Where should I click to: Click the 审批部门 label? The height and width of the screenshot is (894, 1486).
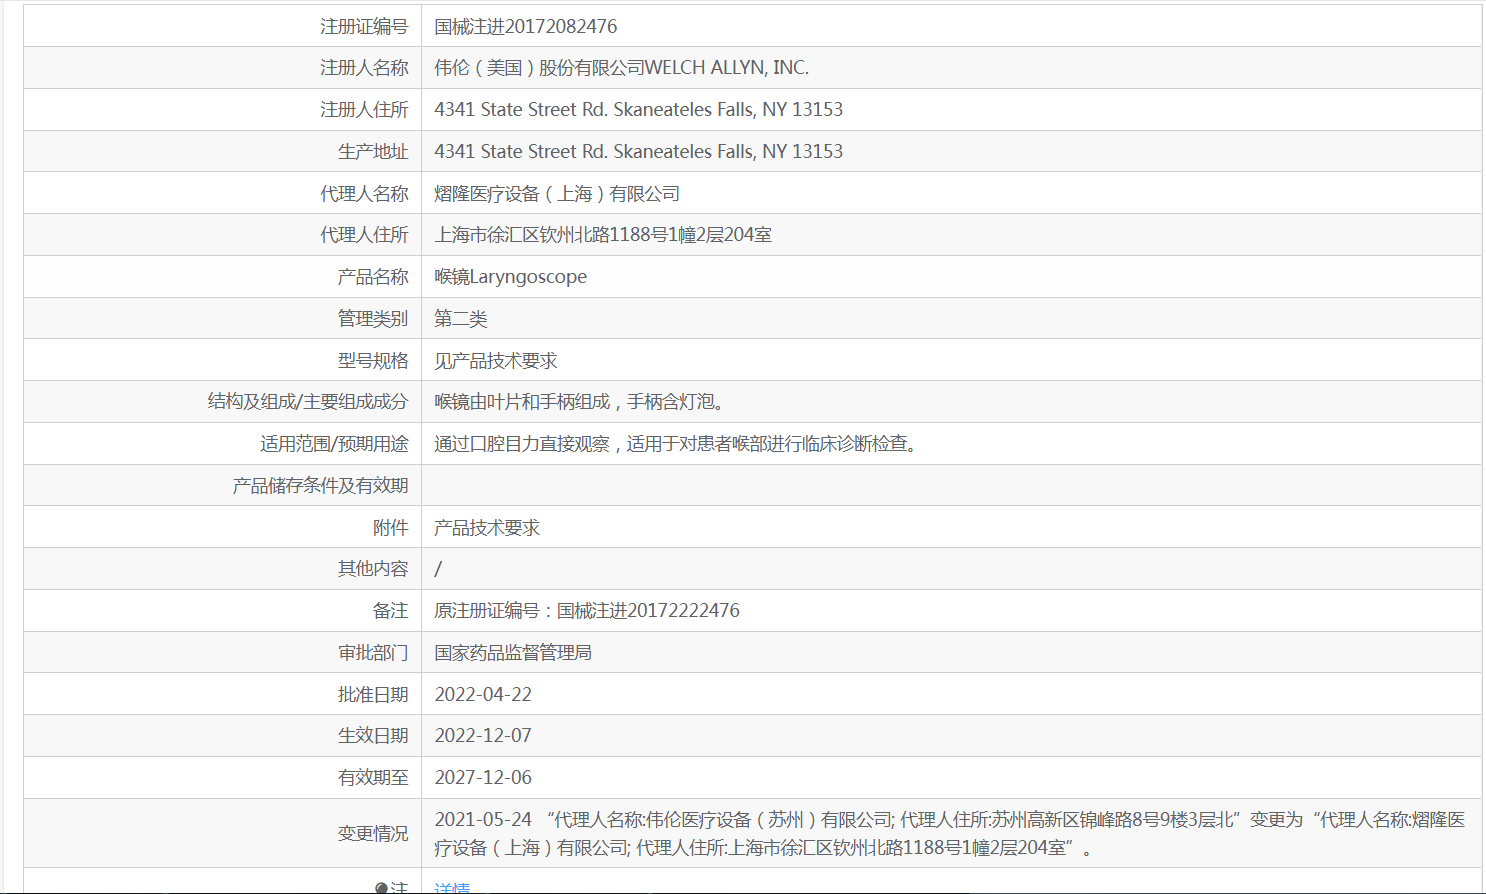[373, 653]
